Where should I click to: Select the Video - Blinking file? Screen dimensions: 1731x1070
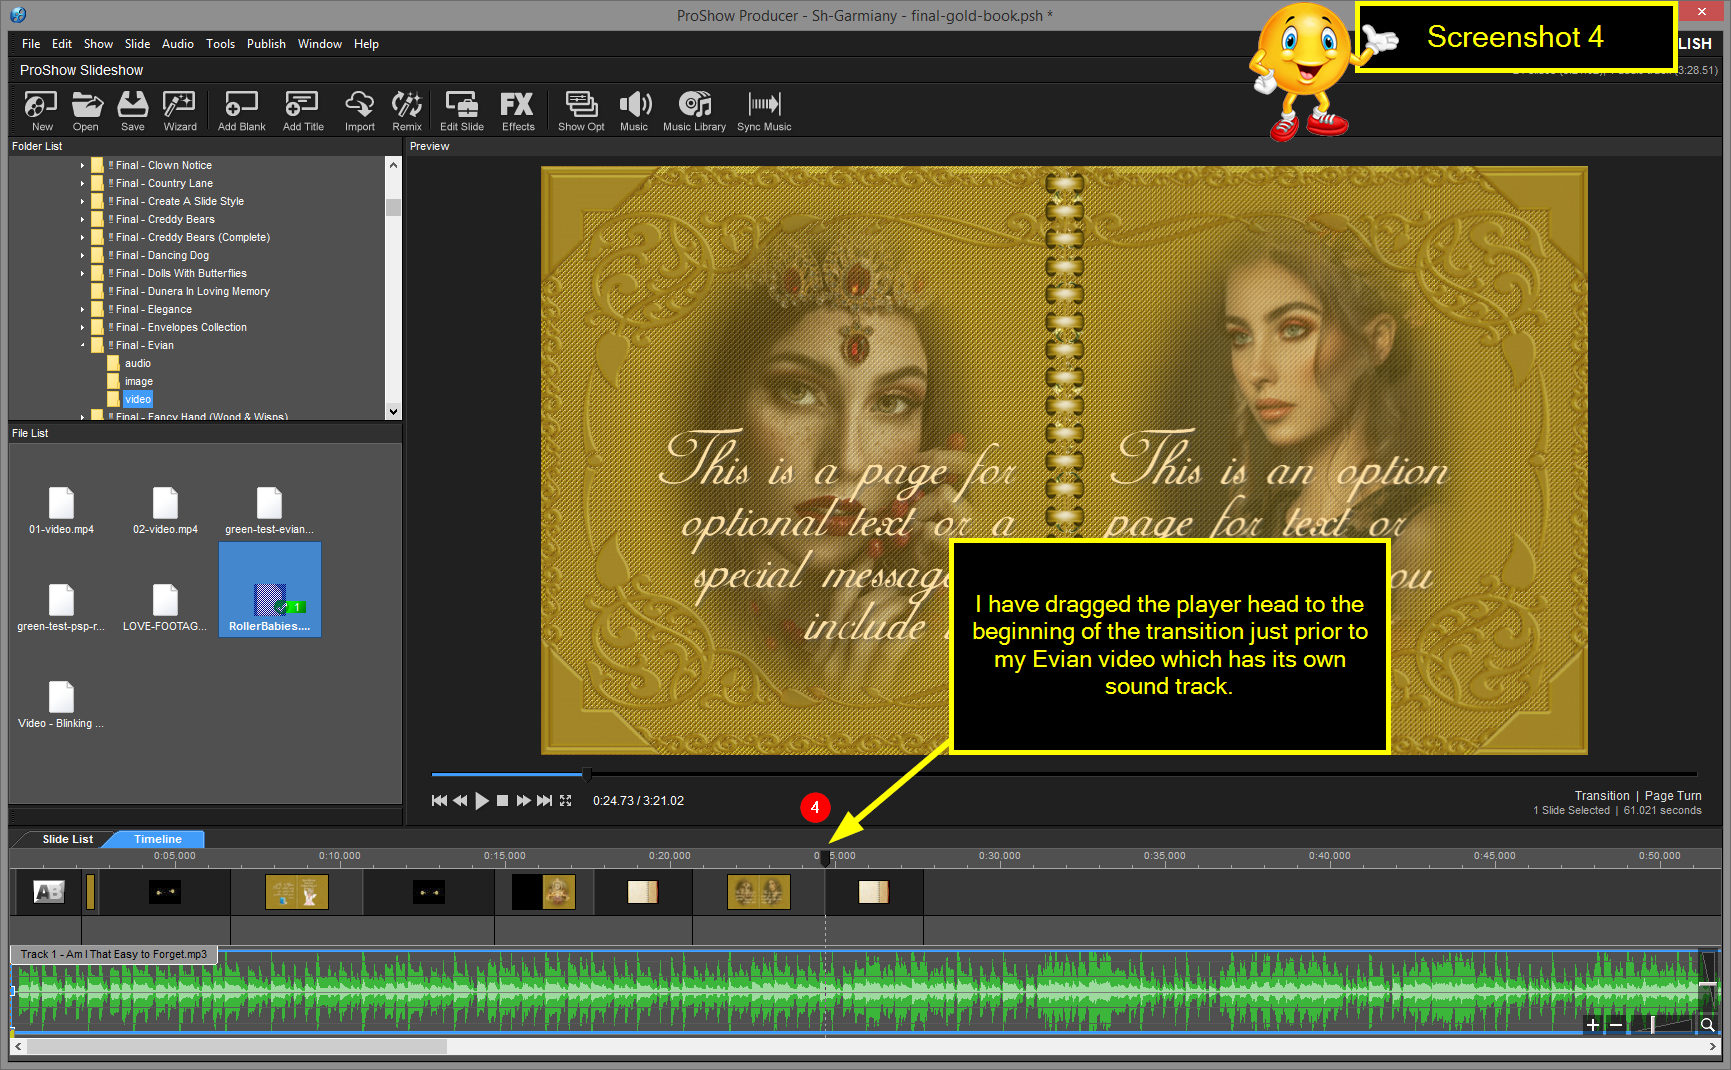(x=61, y=705)
